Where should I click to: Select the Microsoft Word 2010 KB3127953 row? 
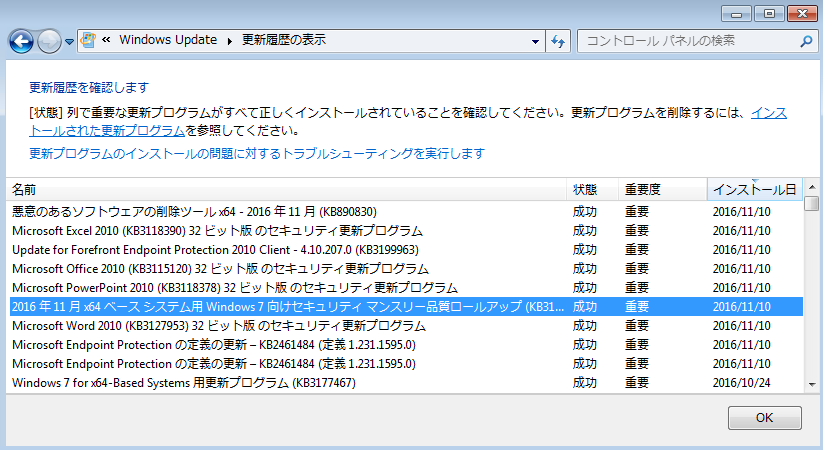pyautogui.click(x=406, y=326)
